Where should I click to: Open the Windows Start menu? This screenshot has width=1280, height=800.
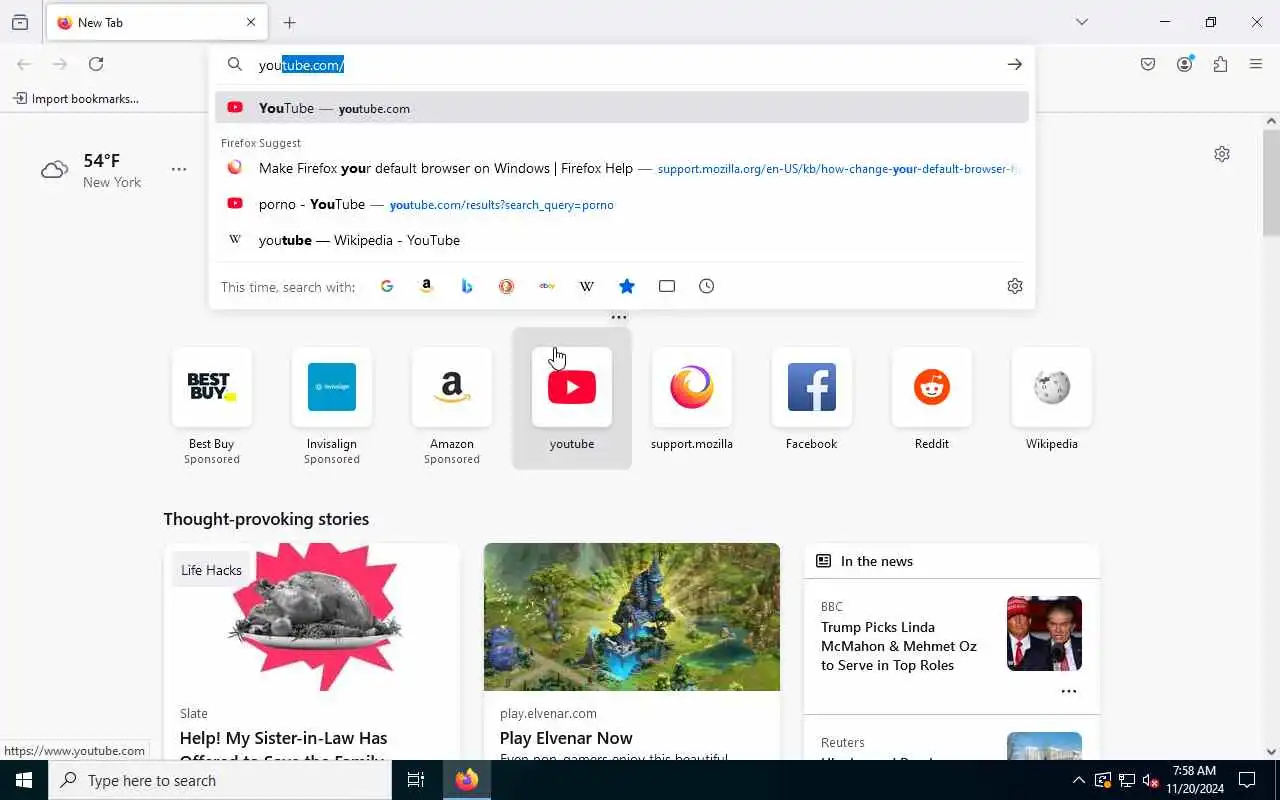pyautogui.click(x=24, y=780)
